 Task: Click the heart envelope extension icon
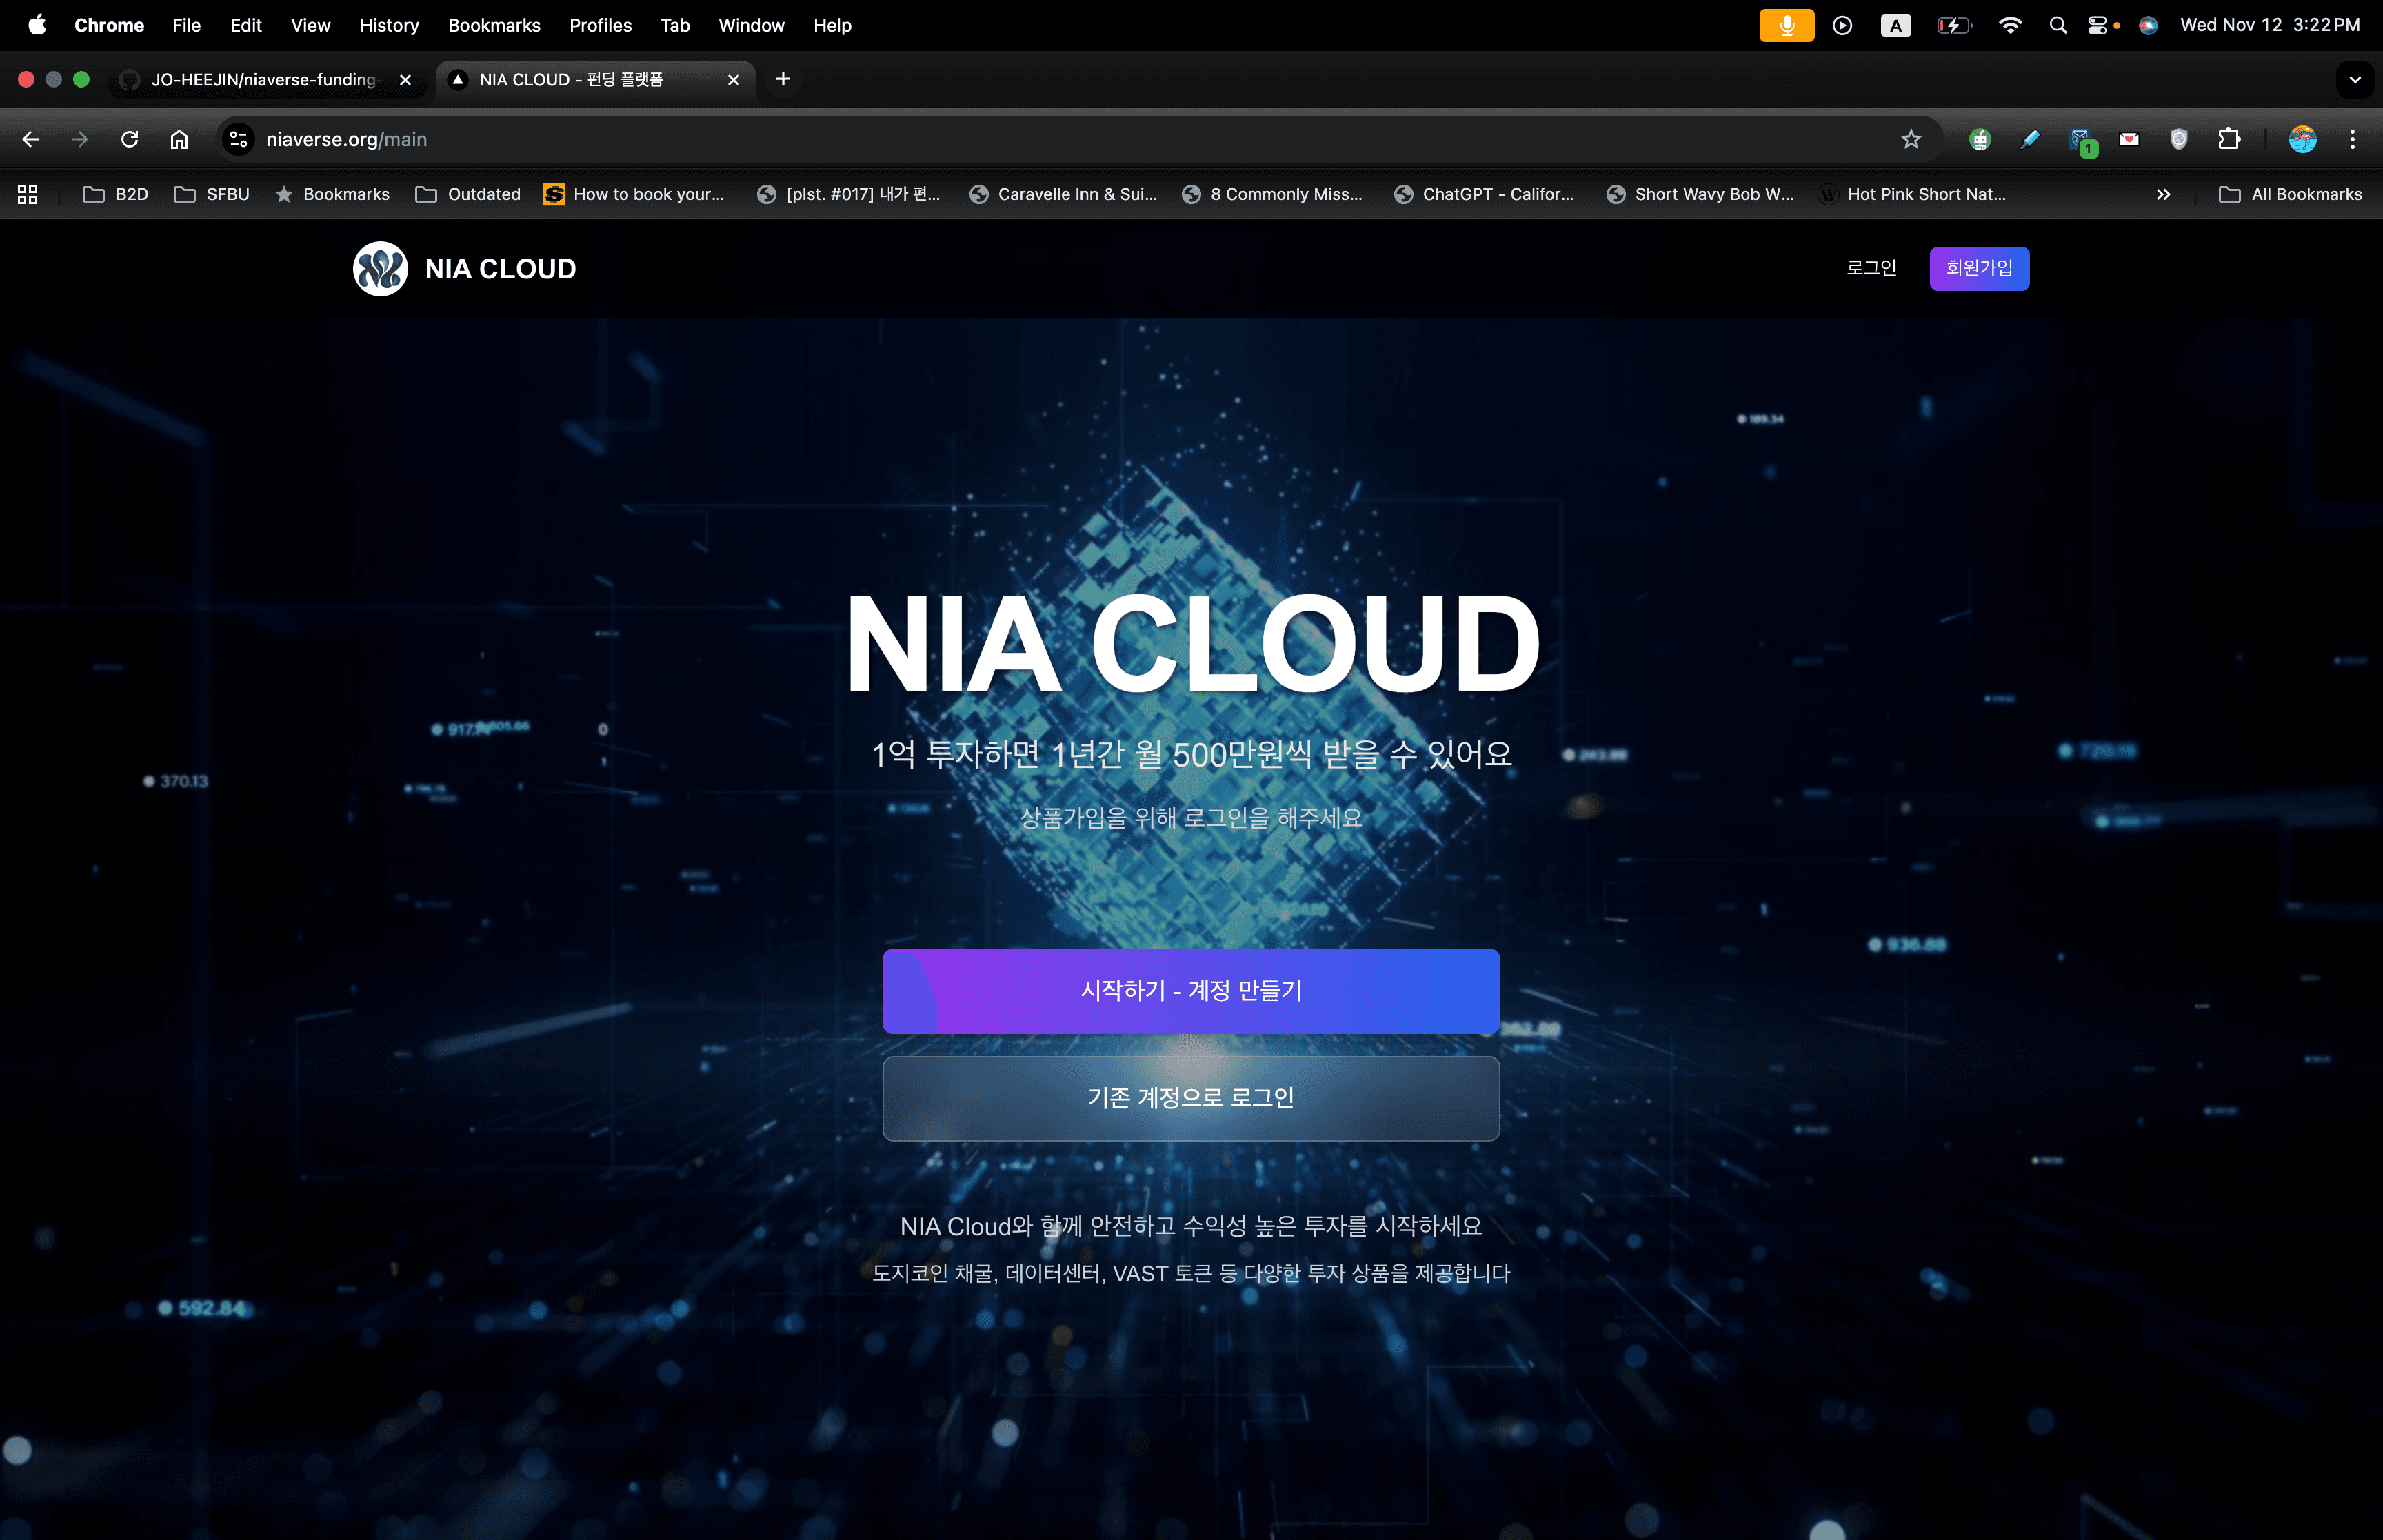tap(2130, 139)
